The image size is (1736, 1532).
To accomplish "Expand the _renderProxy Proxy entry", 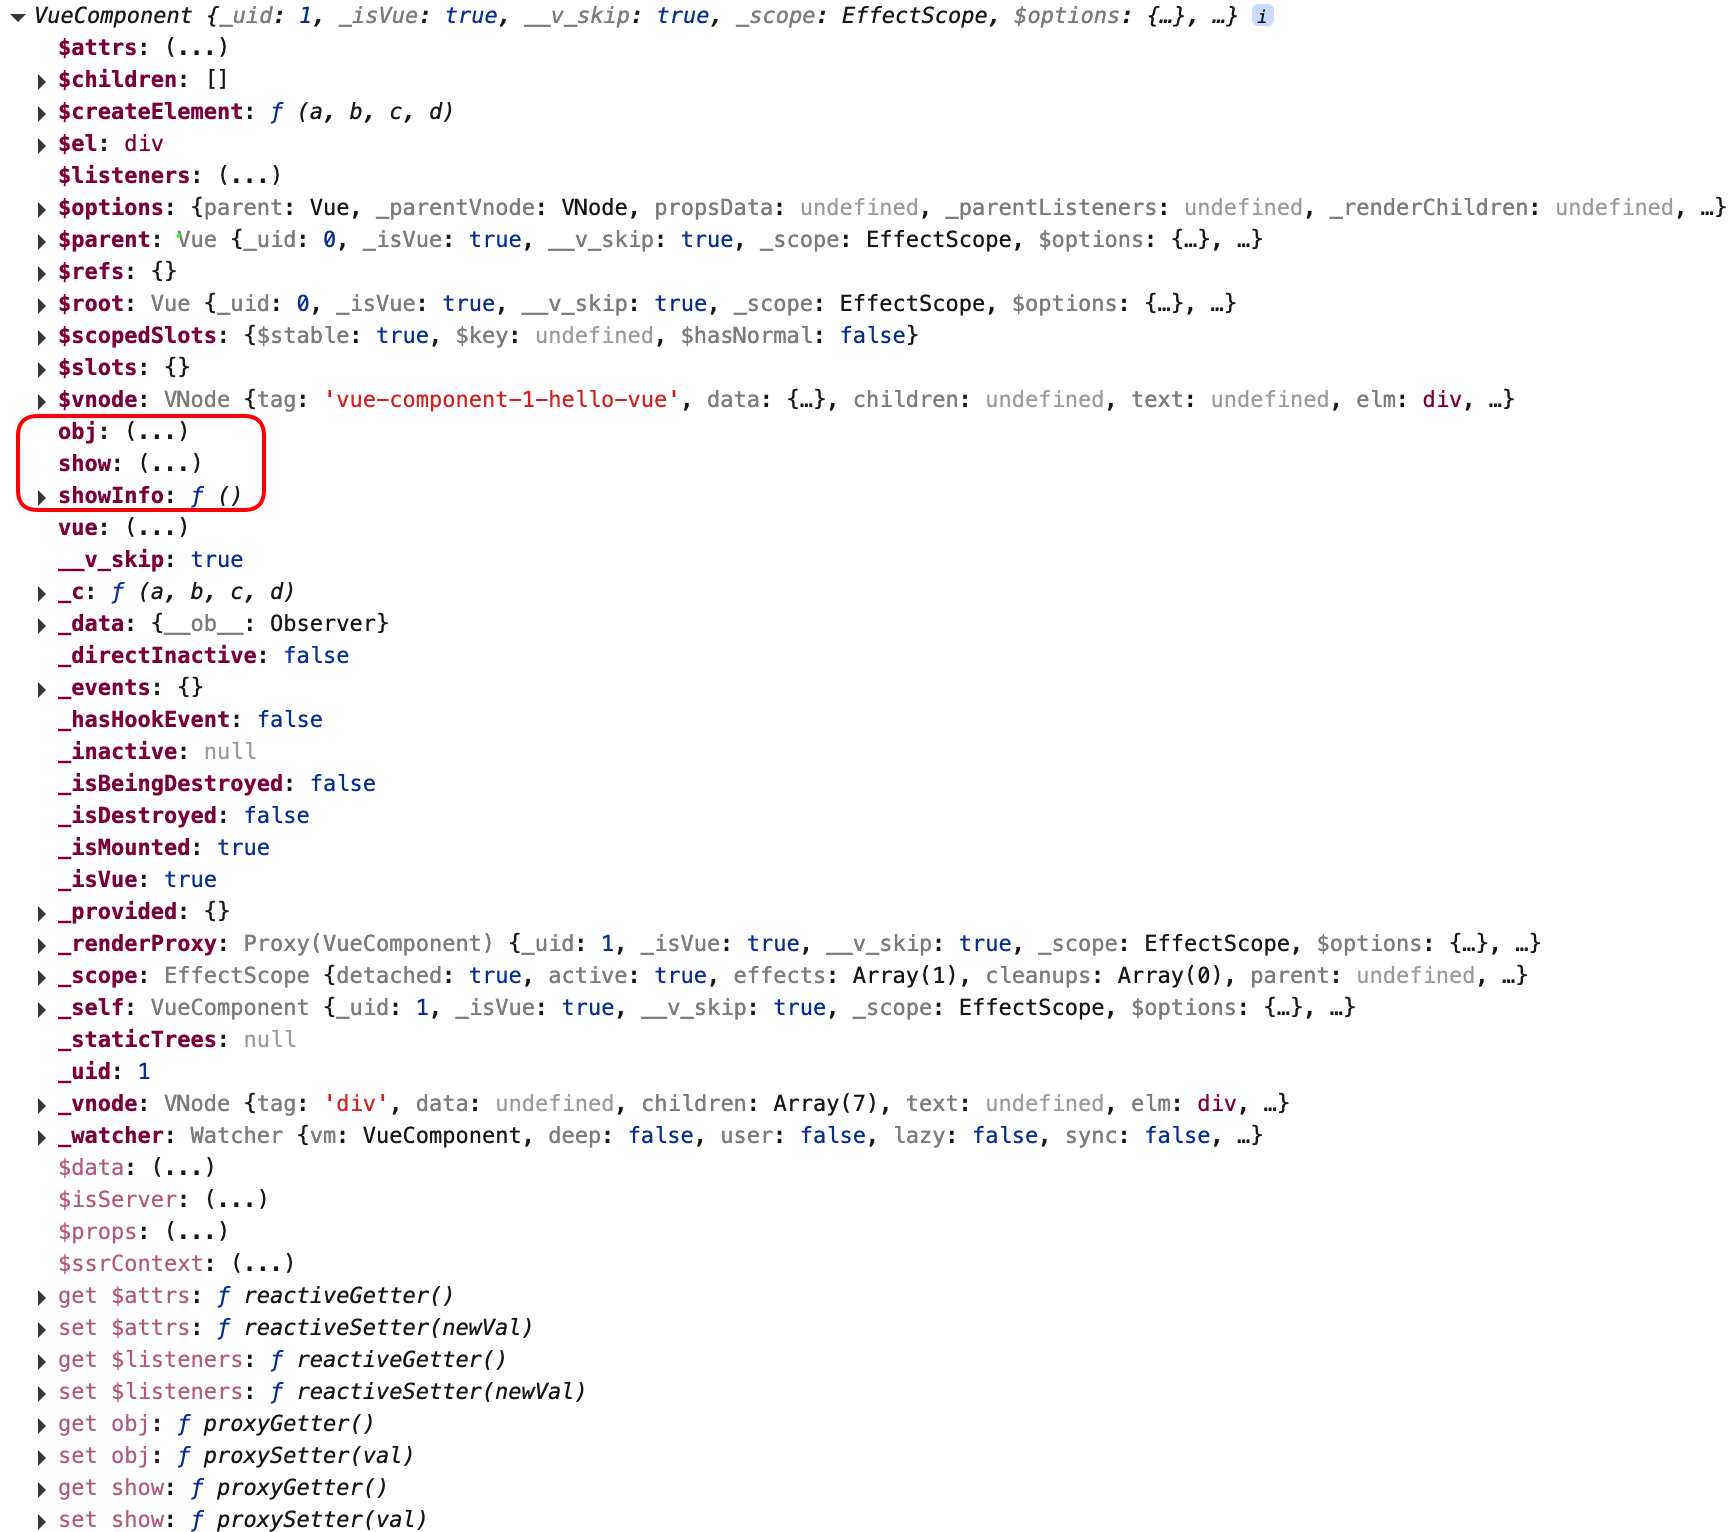I will coord(41,945).
